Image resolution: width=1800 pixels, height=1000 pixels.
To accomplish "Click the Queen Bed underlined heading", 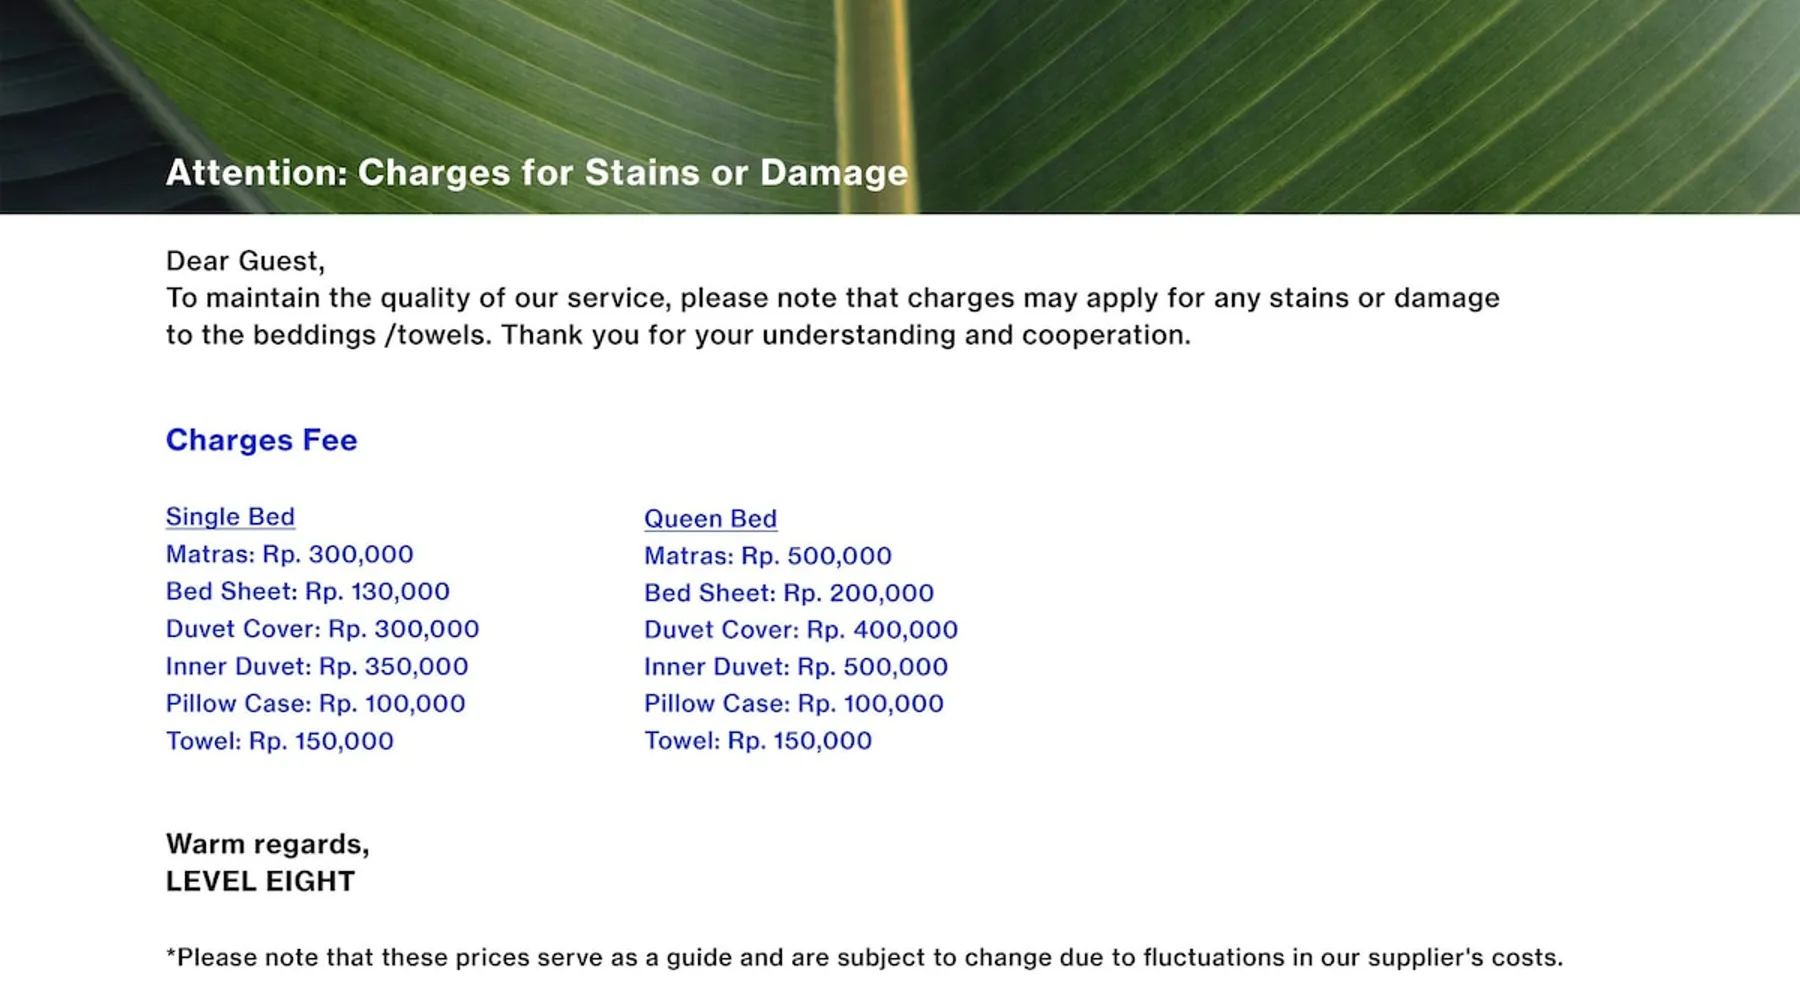I will [710, 519].
